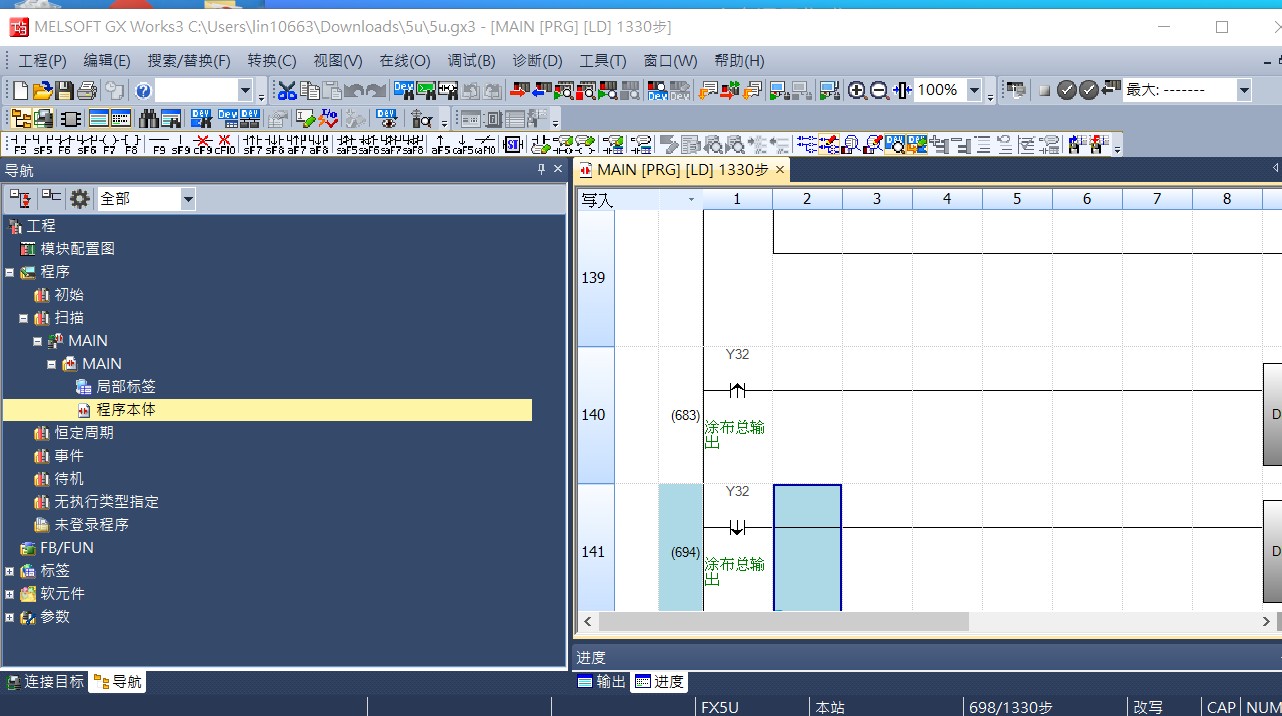Click the Zoom Out magnifier icon

pyautogui.click(x=879, y=91)
